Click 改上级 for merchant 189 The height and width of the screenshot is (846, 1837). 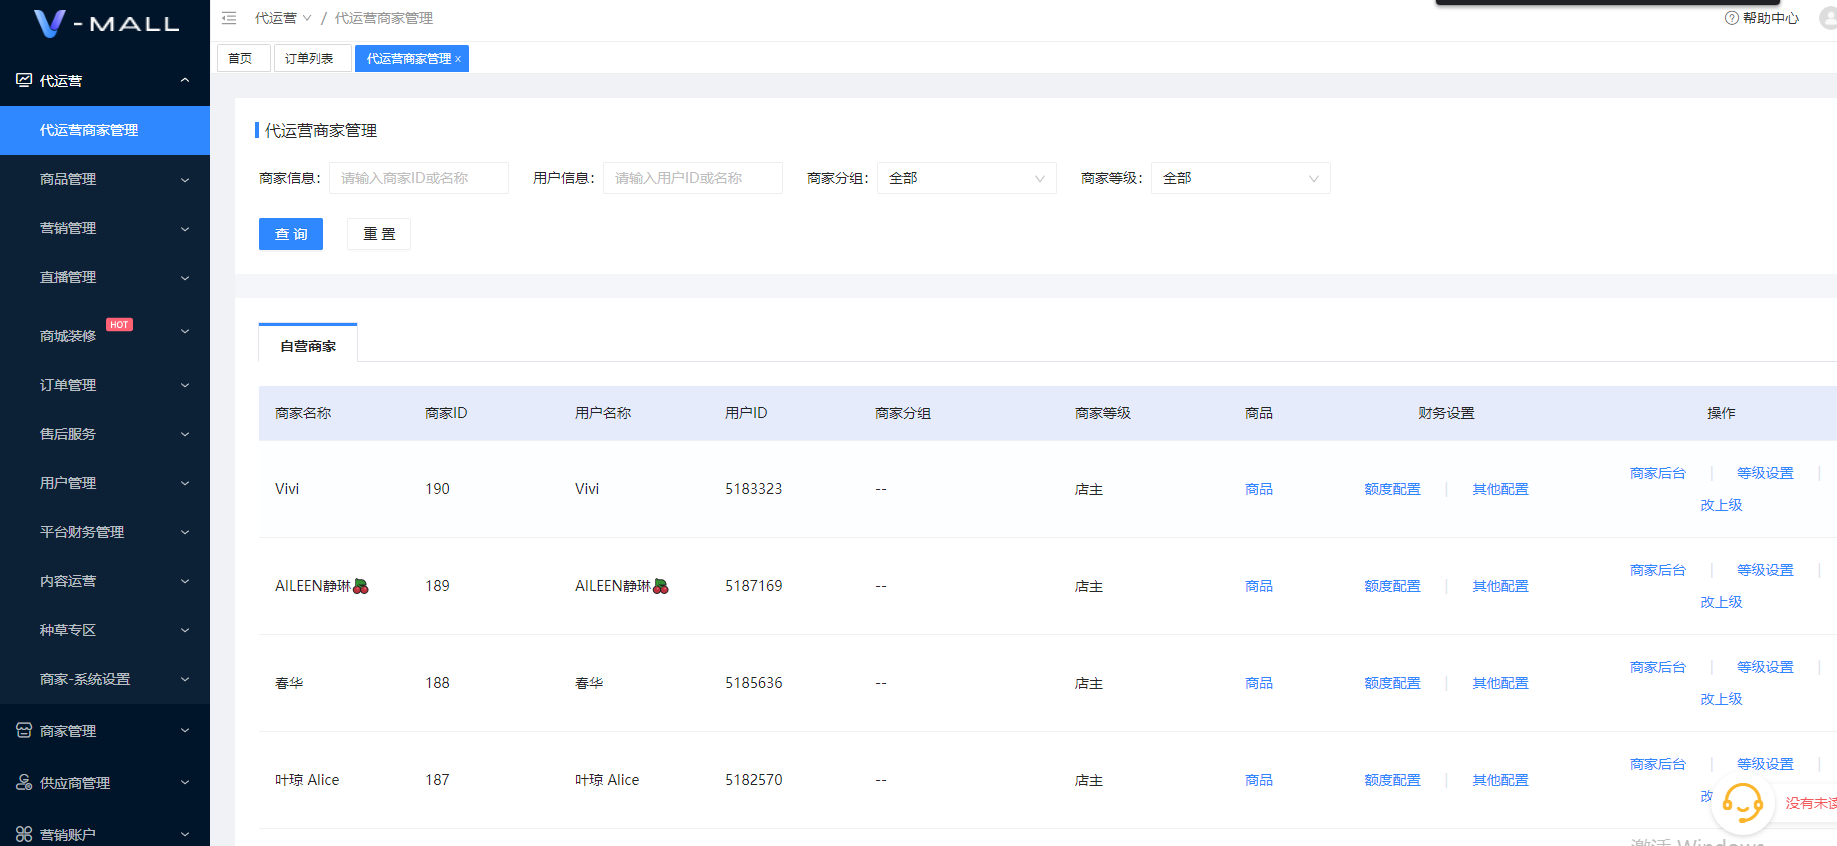coord(1721,602)
